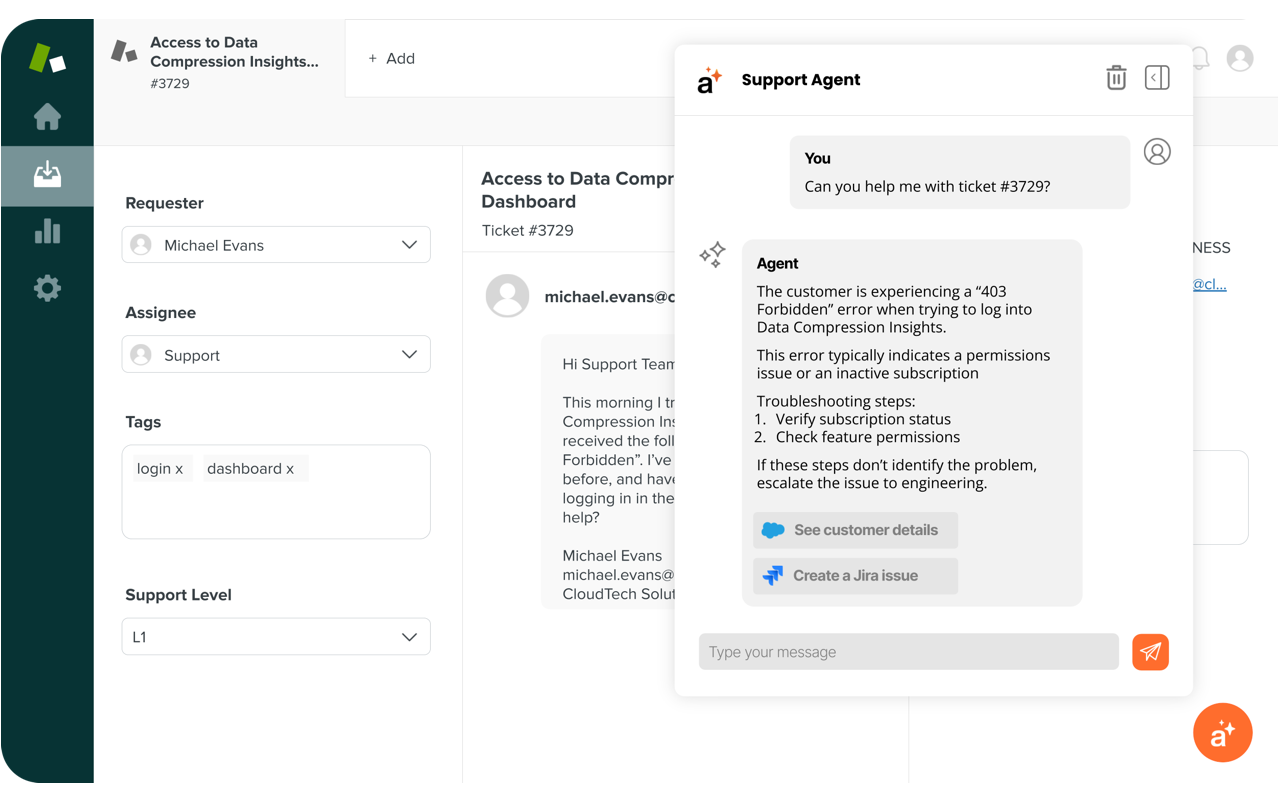1280x800 pixels.
Task: Click michael.evans sender avatar in ticket
Action: click(x=507, y=296)
